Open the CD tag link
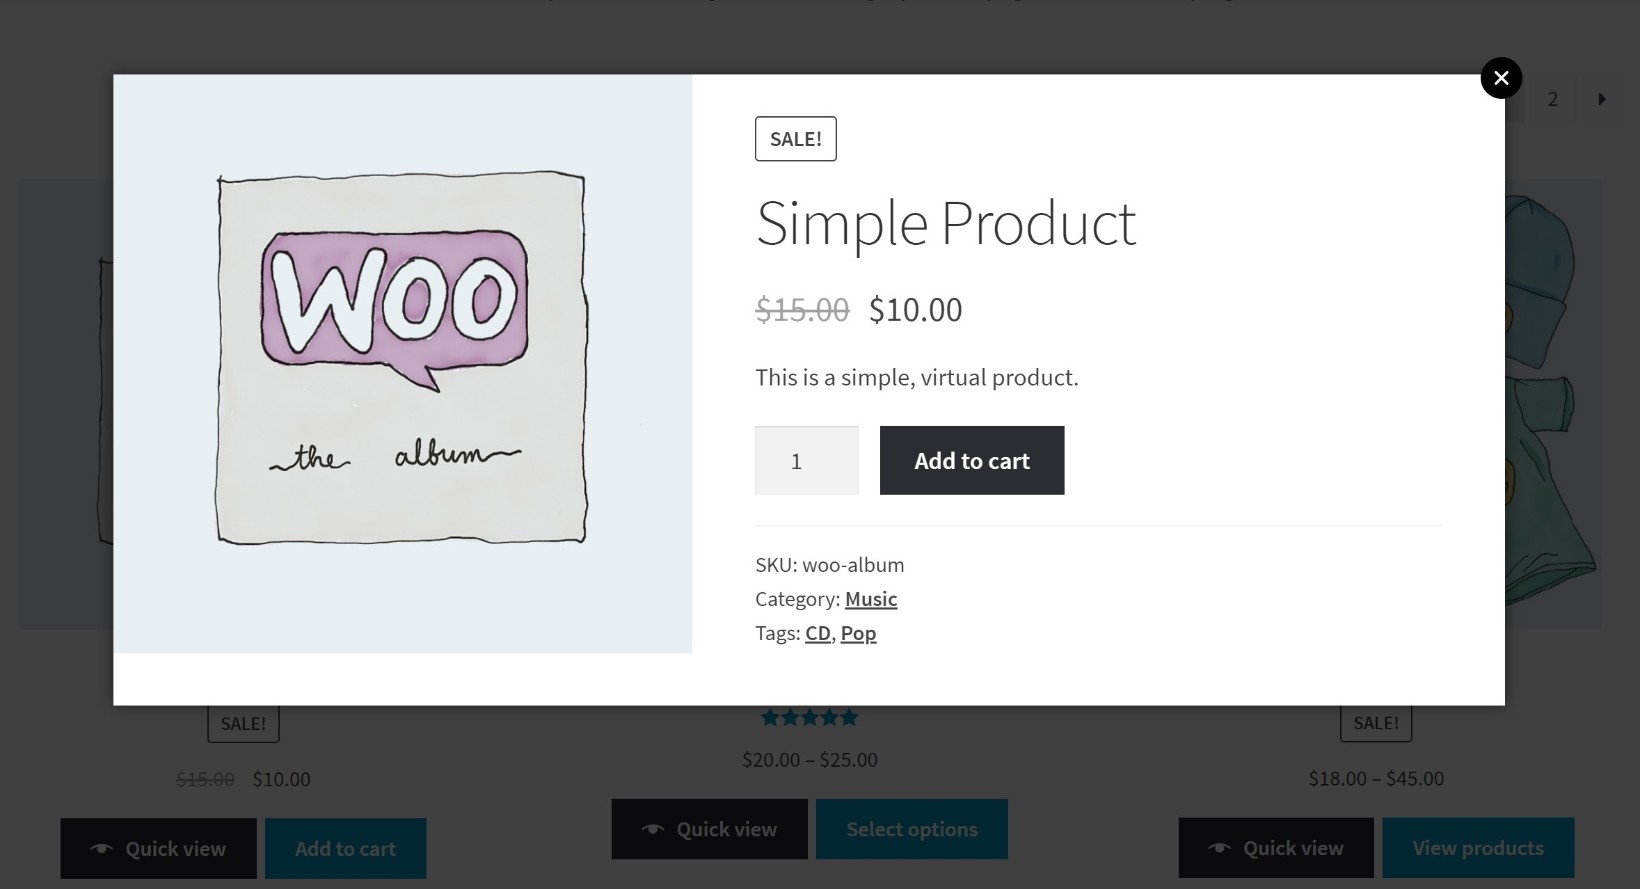The height and width of the screenshot is (889, 1640). click(818, 632)
